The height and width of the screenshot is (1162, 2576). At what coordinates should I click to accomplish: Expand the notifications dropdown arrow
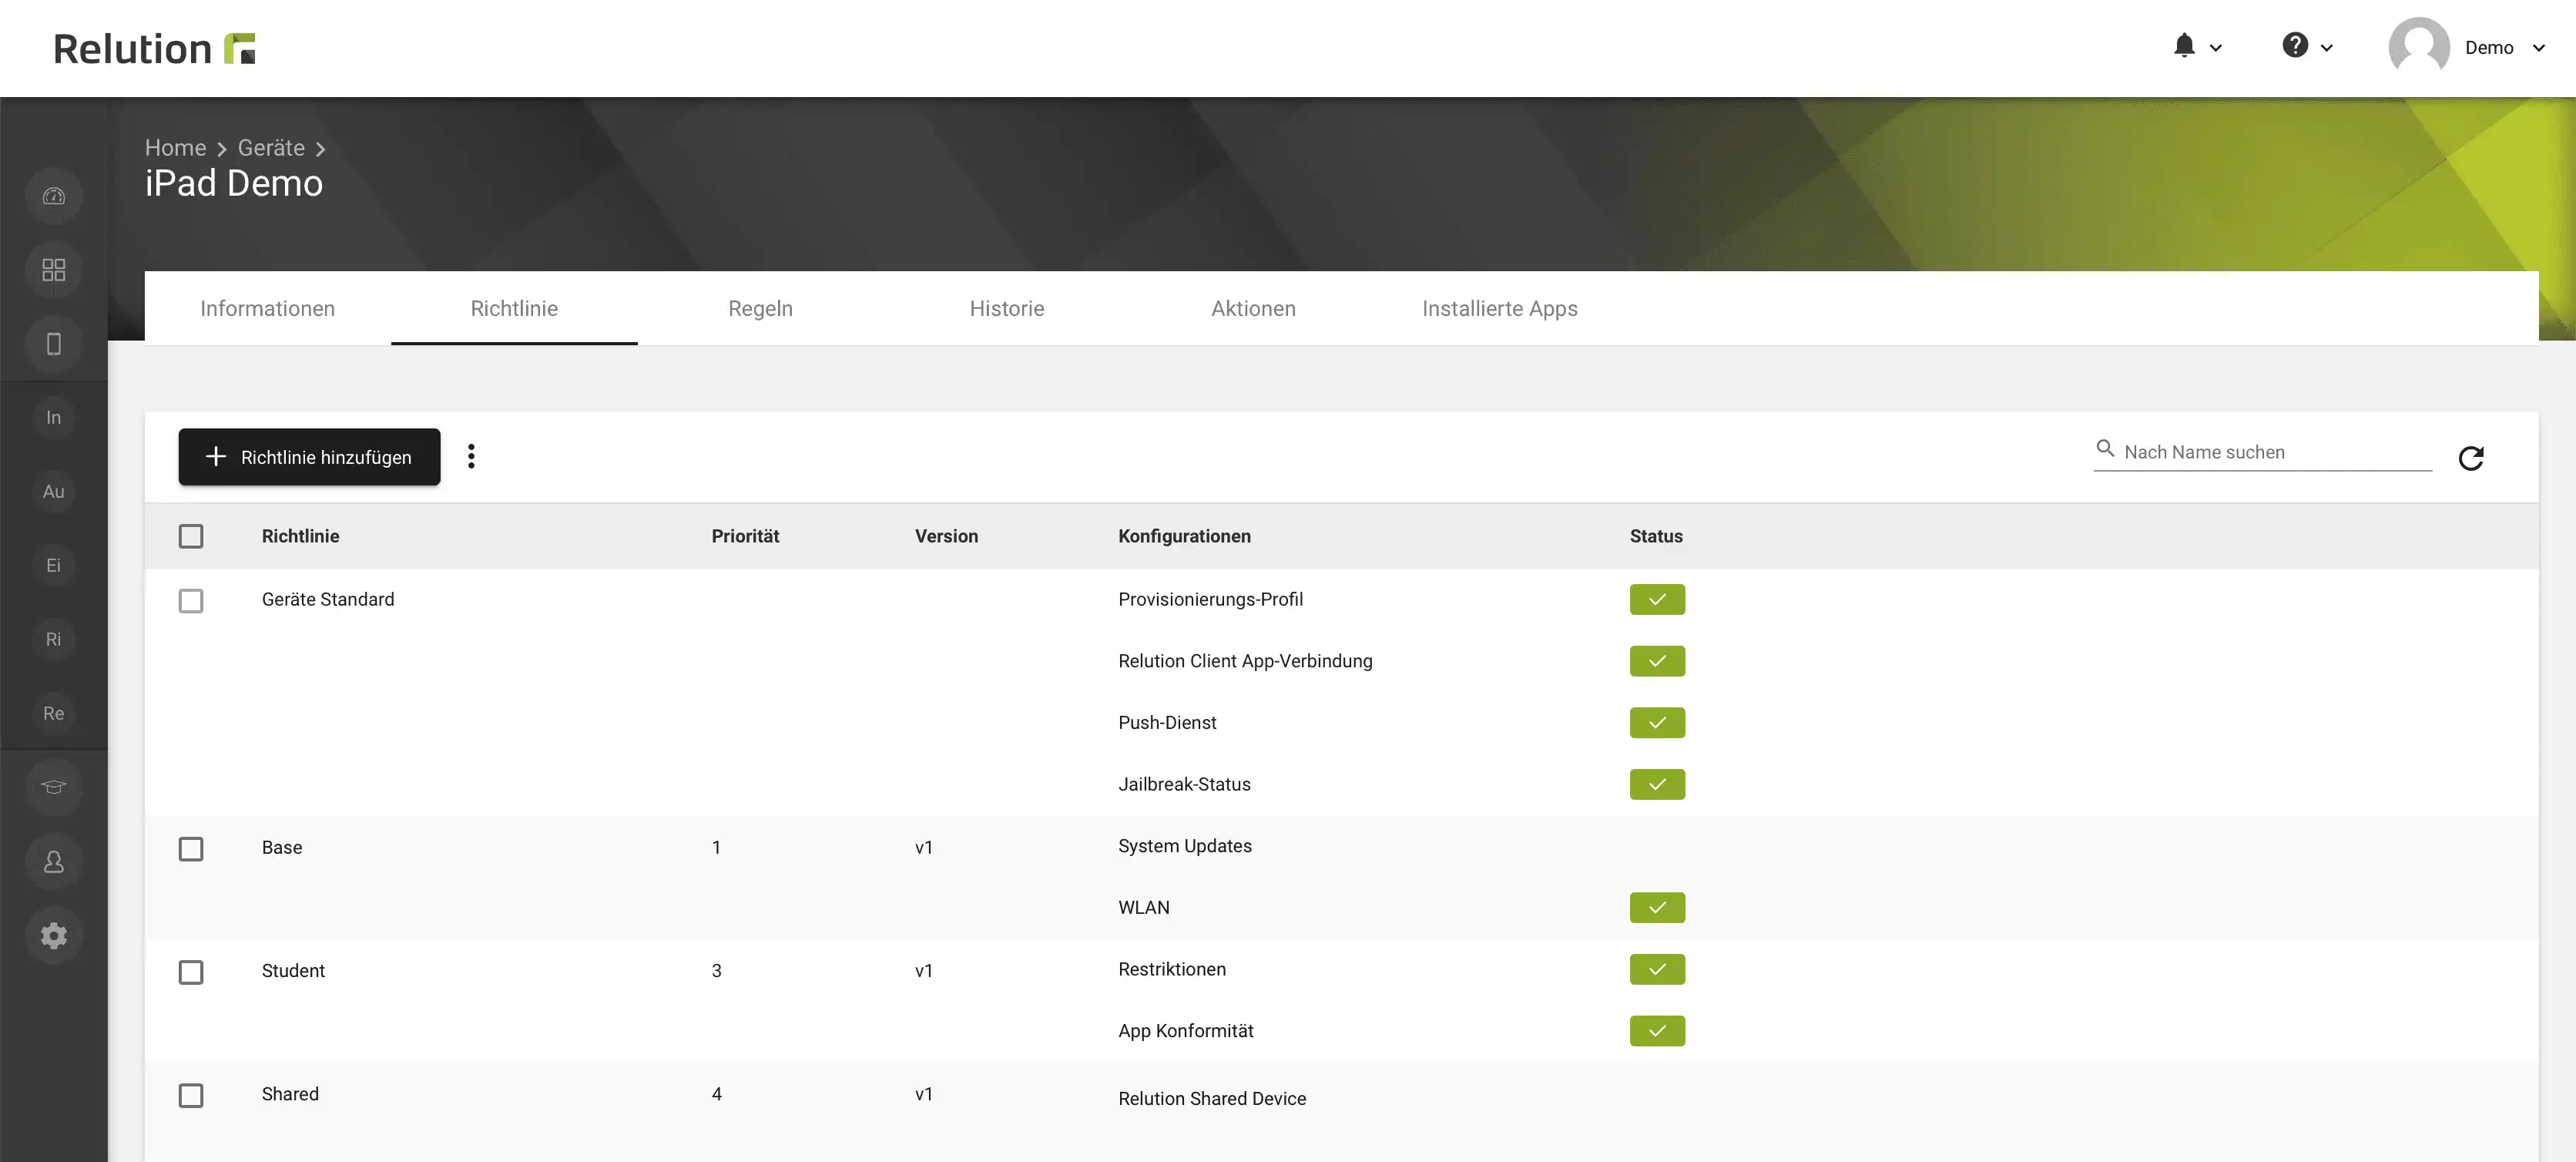pyautogui.click(x=2215, y=48)
